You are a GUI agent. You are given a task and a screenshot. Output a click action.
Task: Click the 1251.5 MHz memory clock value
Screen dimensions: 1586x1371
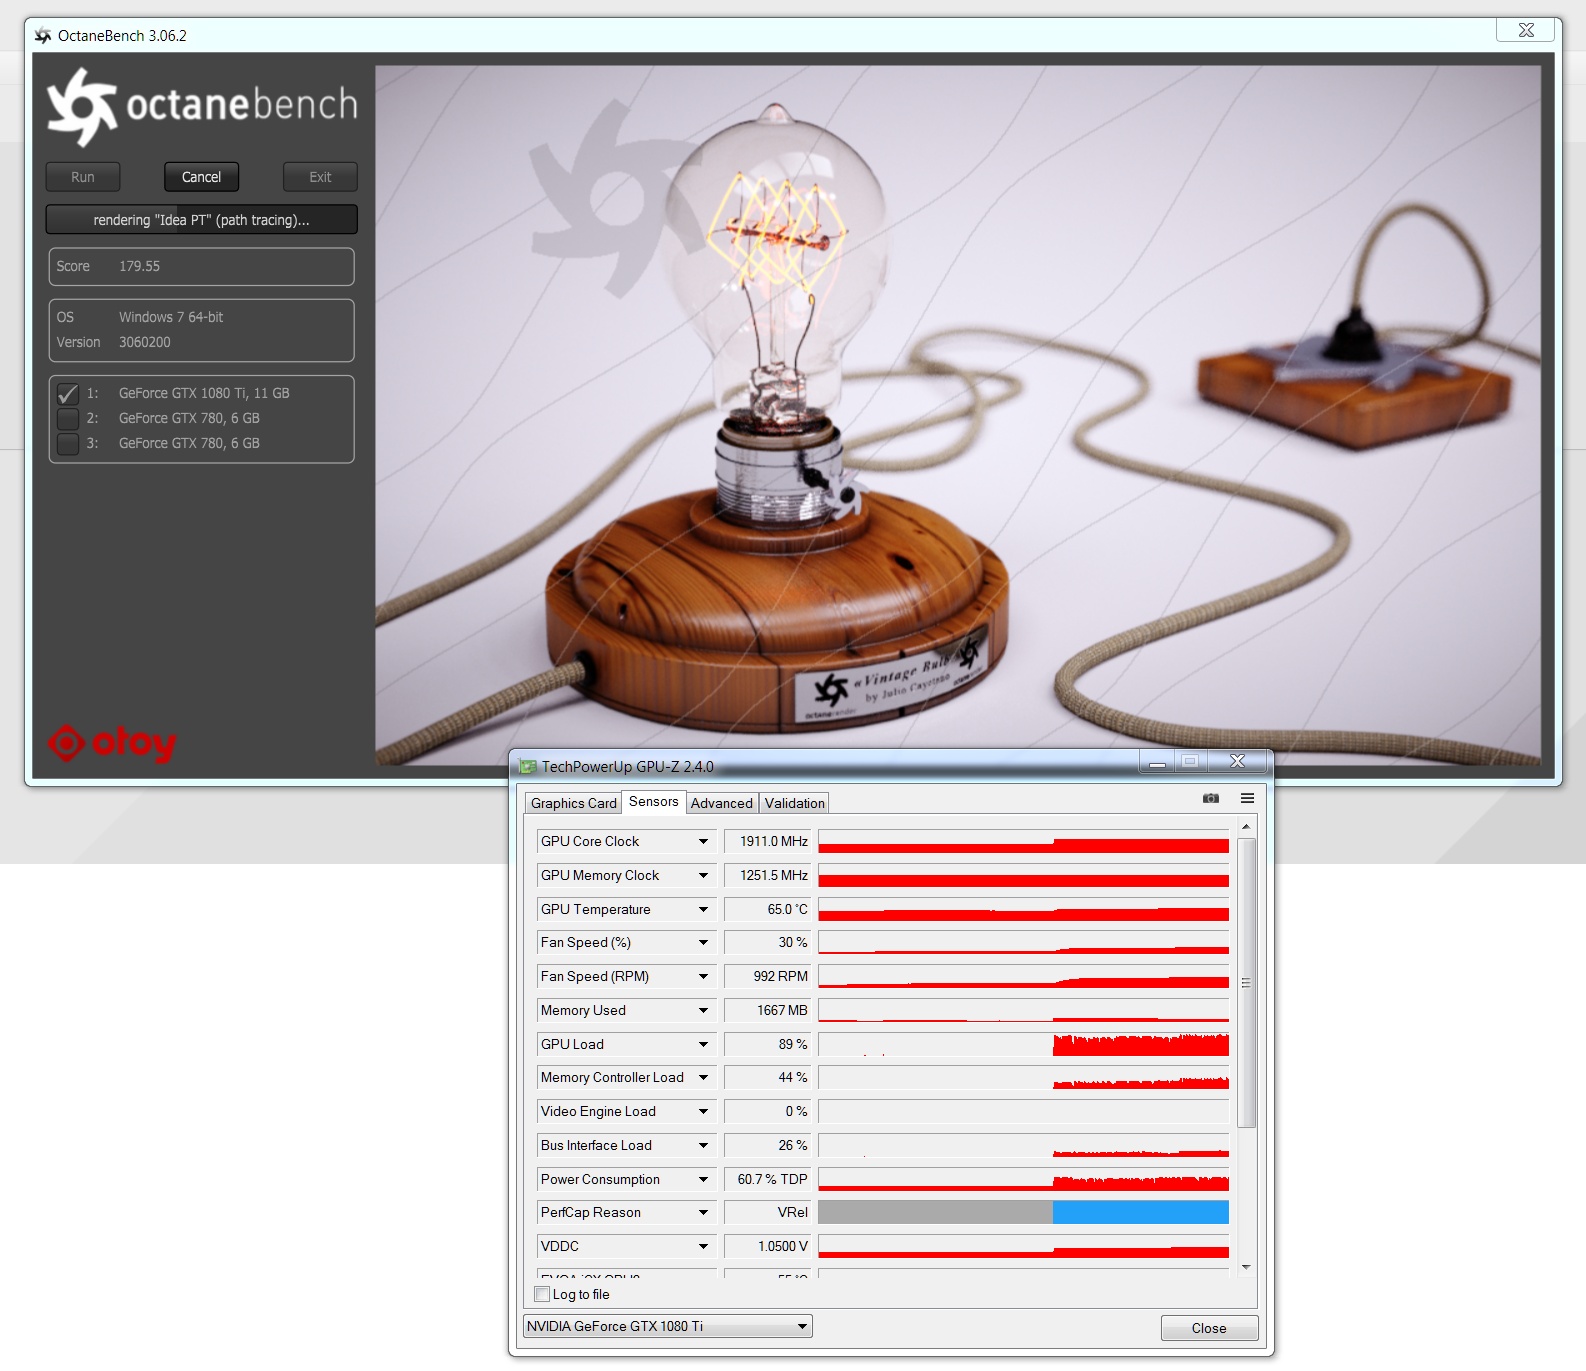(x=768, y=876)
